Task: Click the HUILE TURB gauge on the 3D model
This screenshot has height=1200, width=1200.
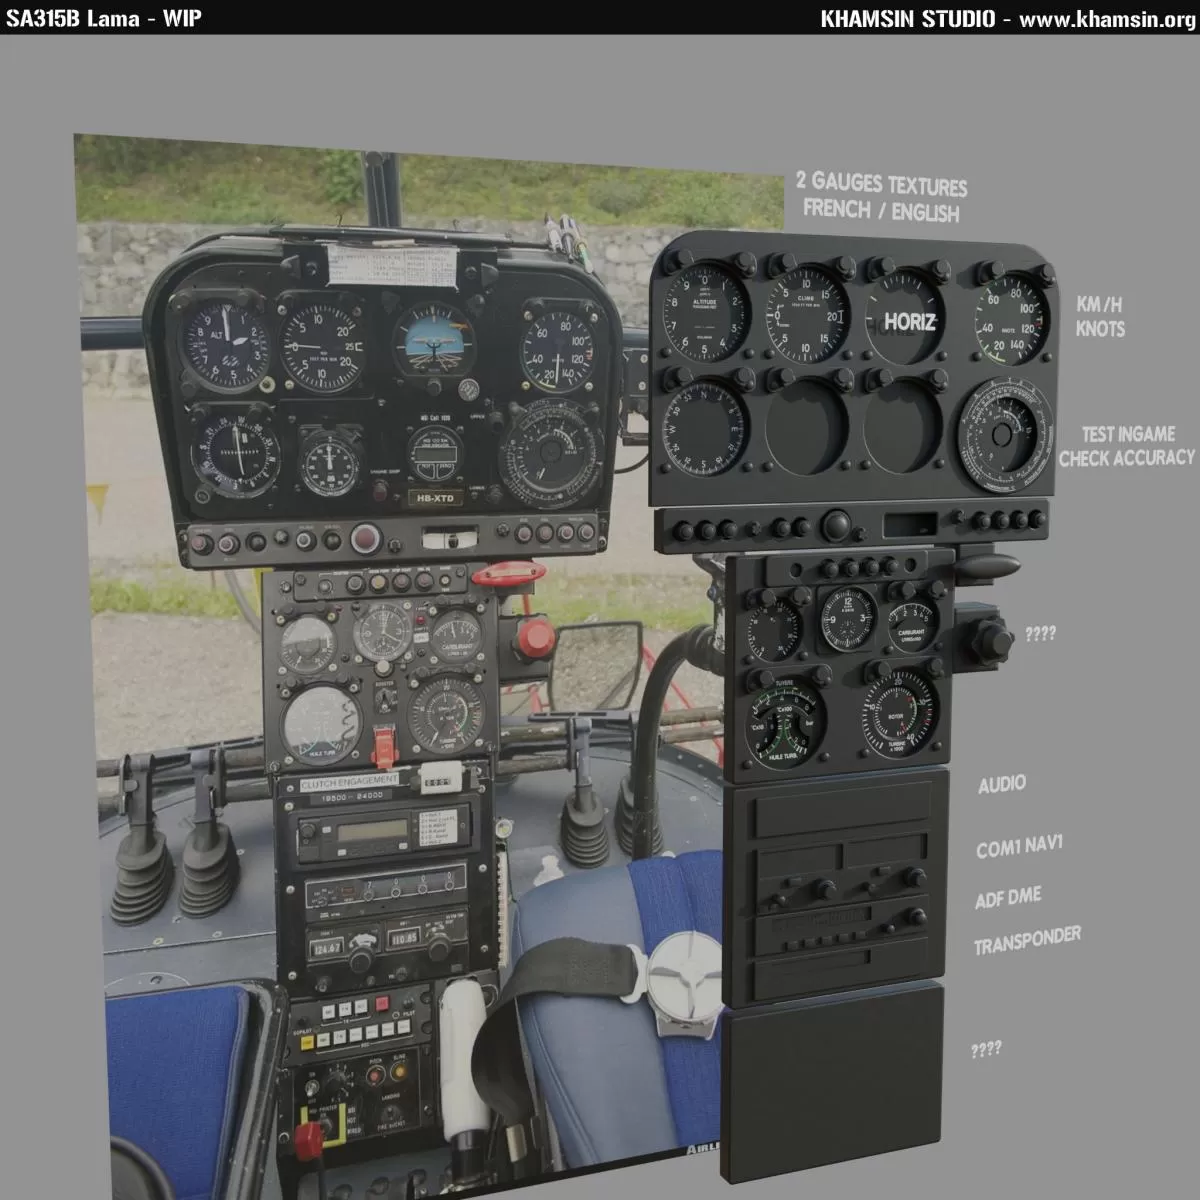Action: (x=783, y=719)
